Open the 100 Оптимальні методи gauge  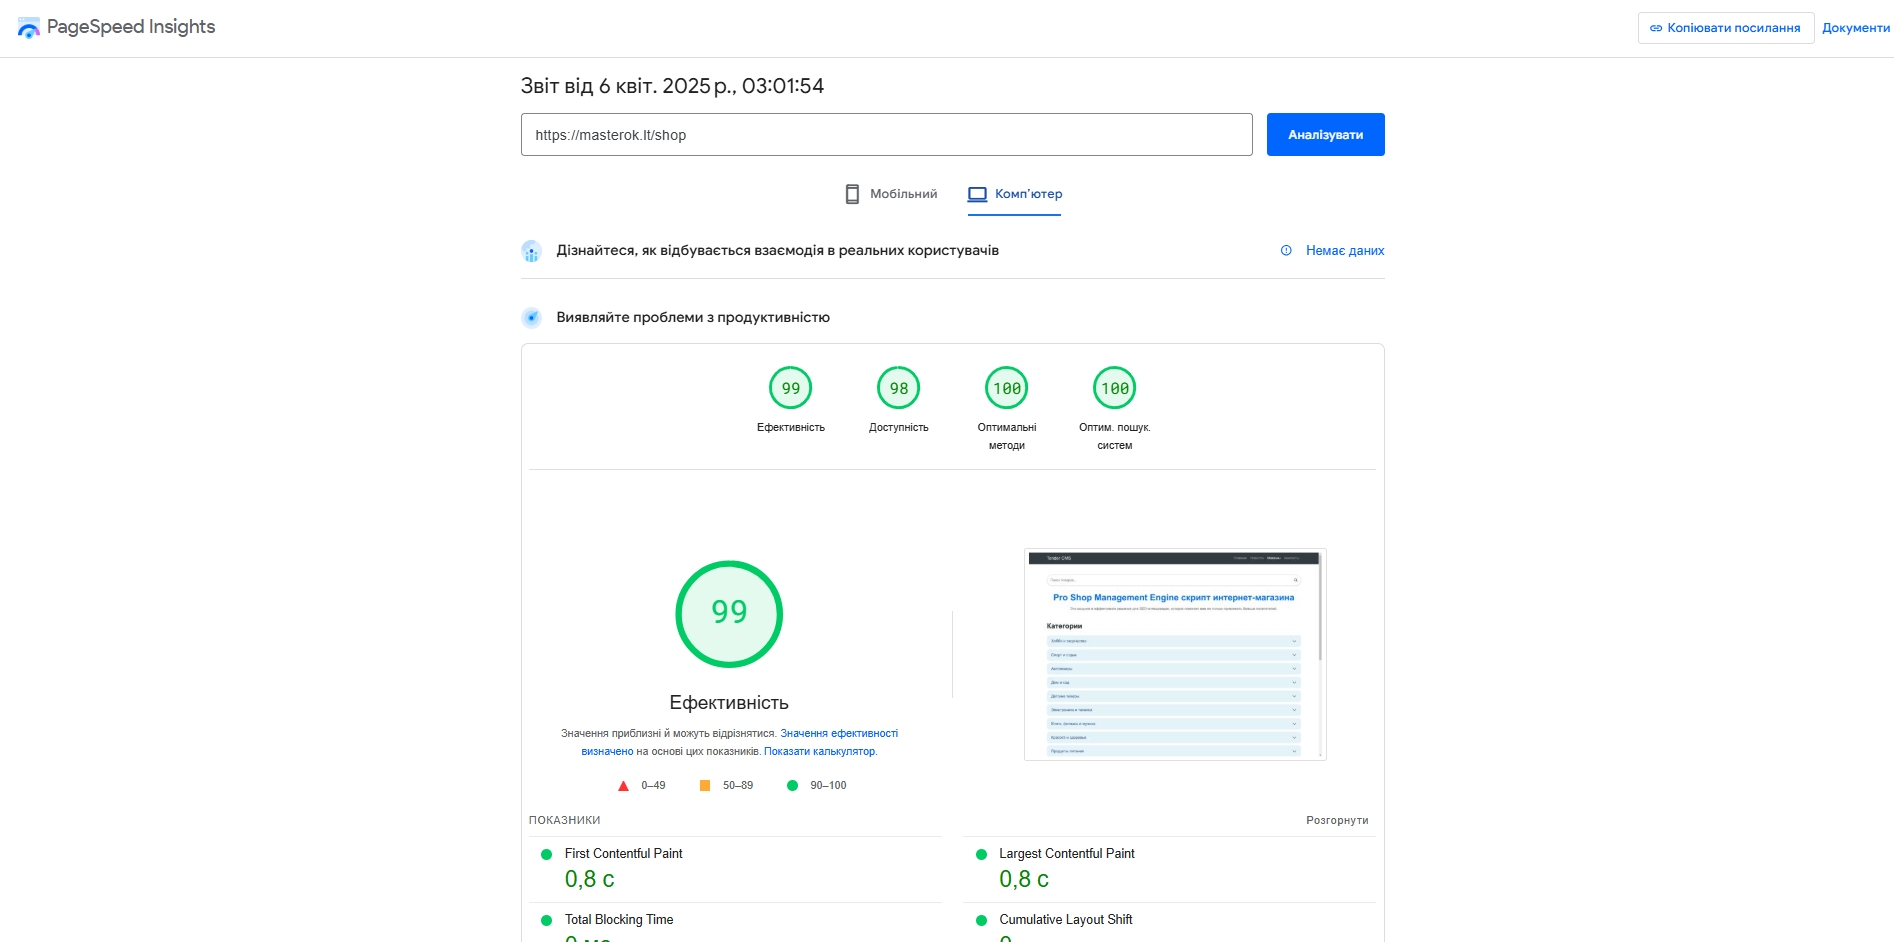1006,389
